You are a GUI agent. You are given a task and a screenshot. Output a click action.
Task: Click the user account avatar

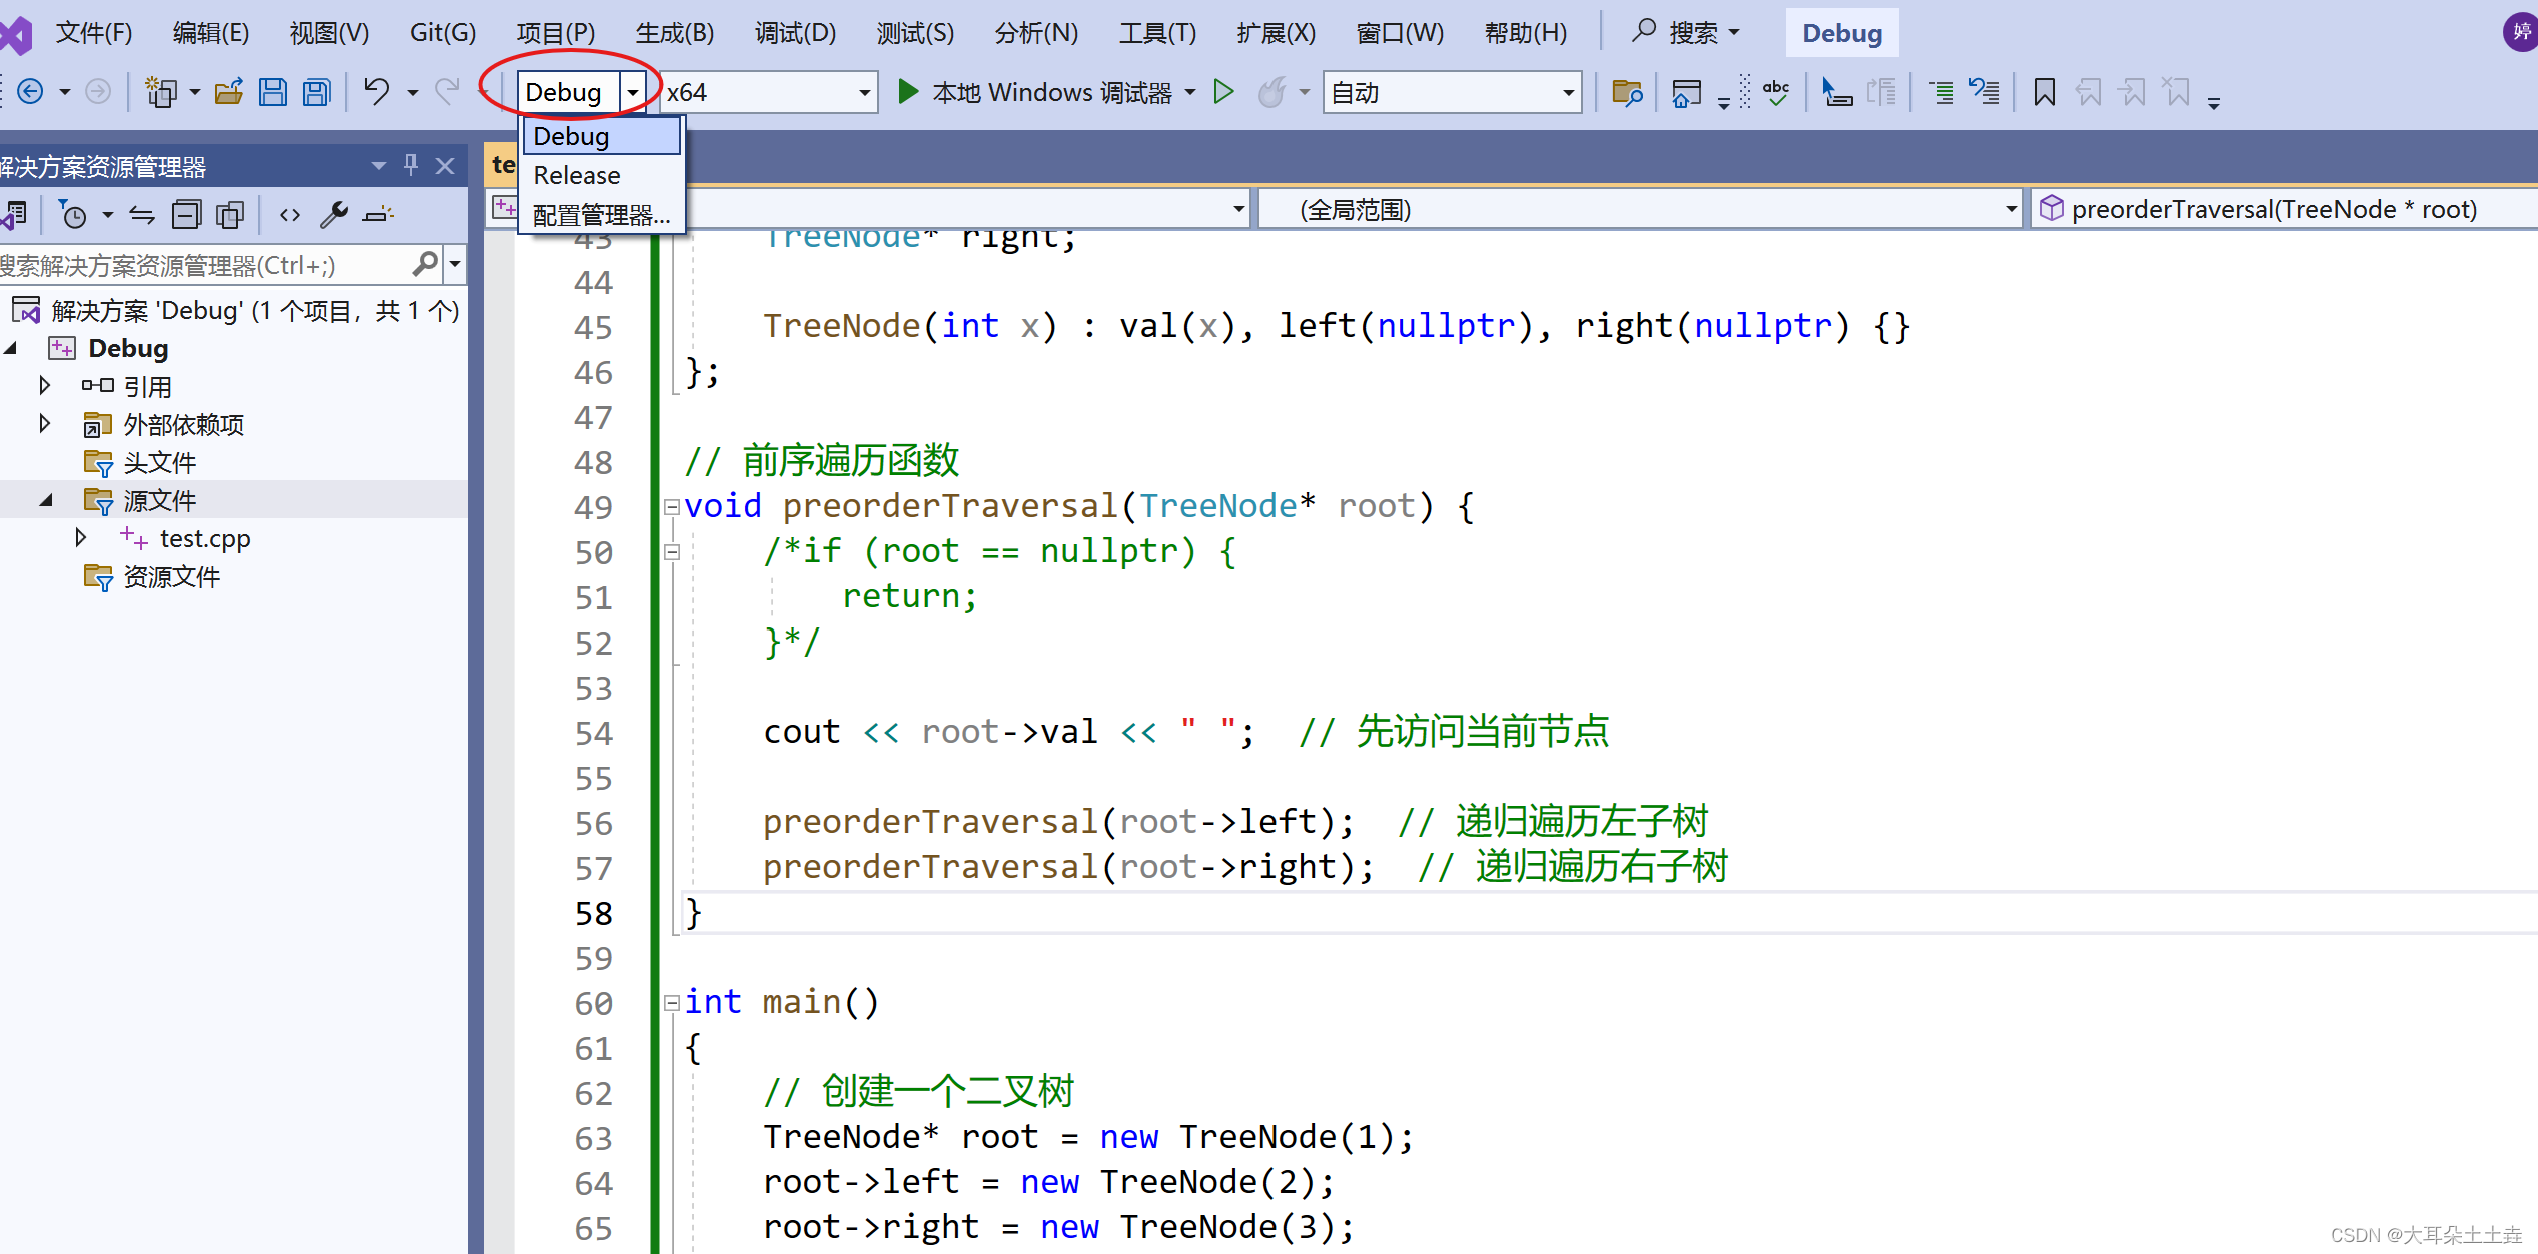click(2520, 31)
